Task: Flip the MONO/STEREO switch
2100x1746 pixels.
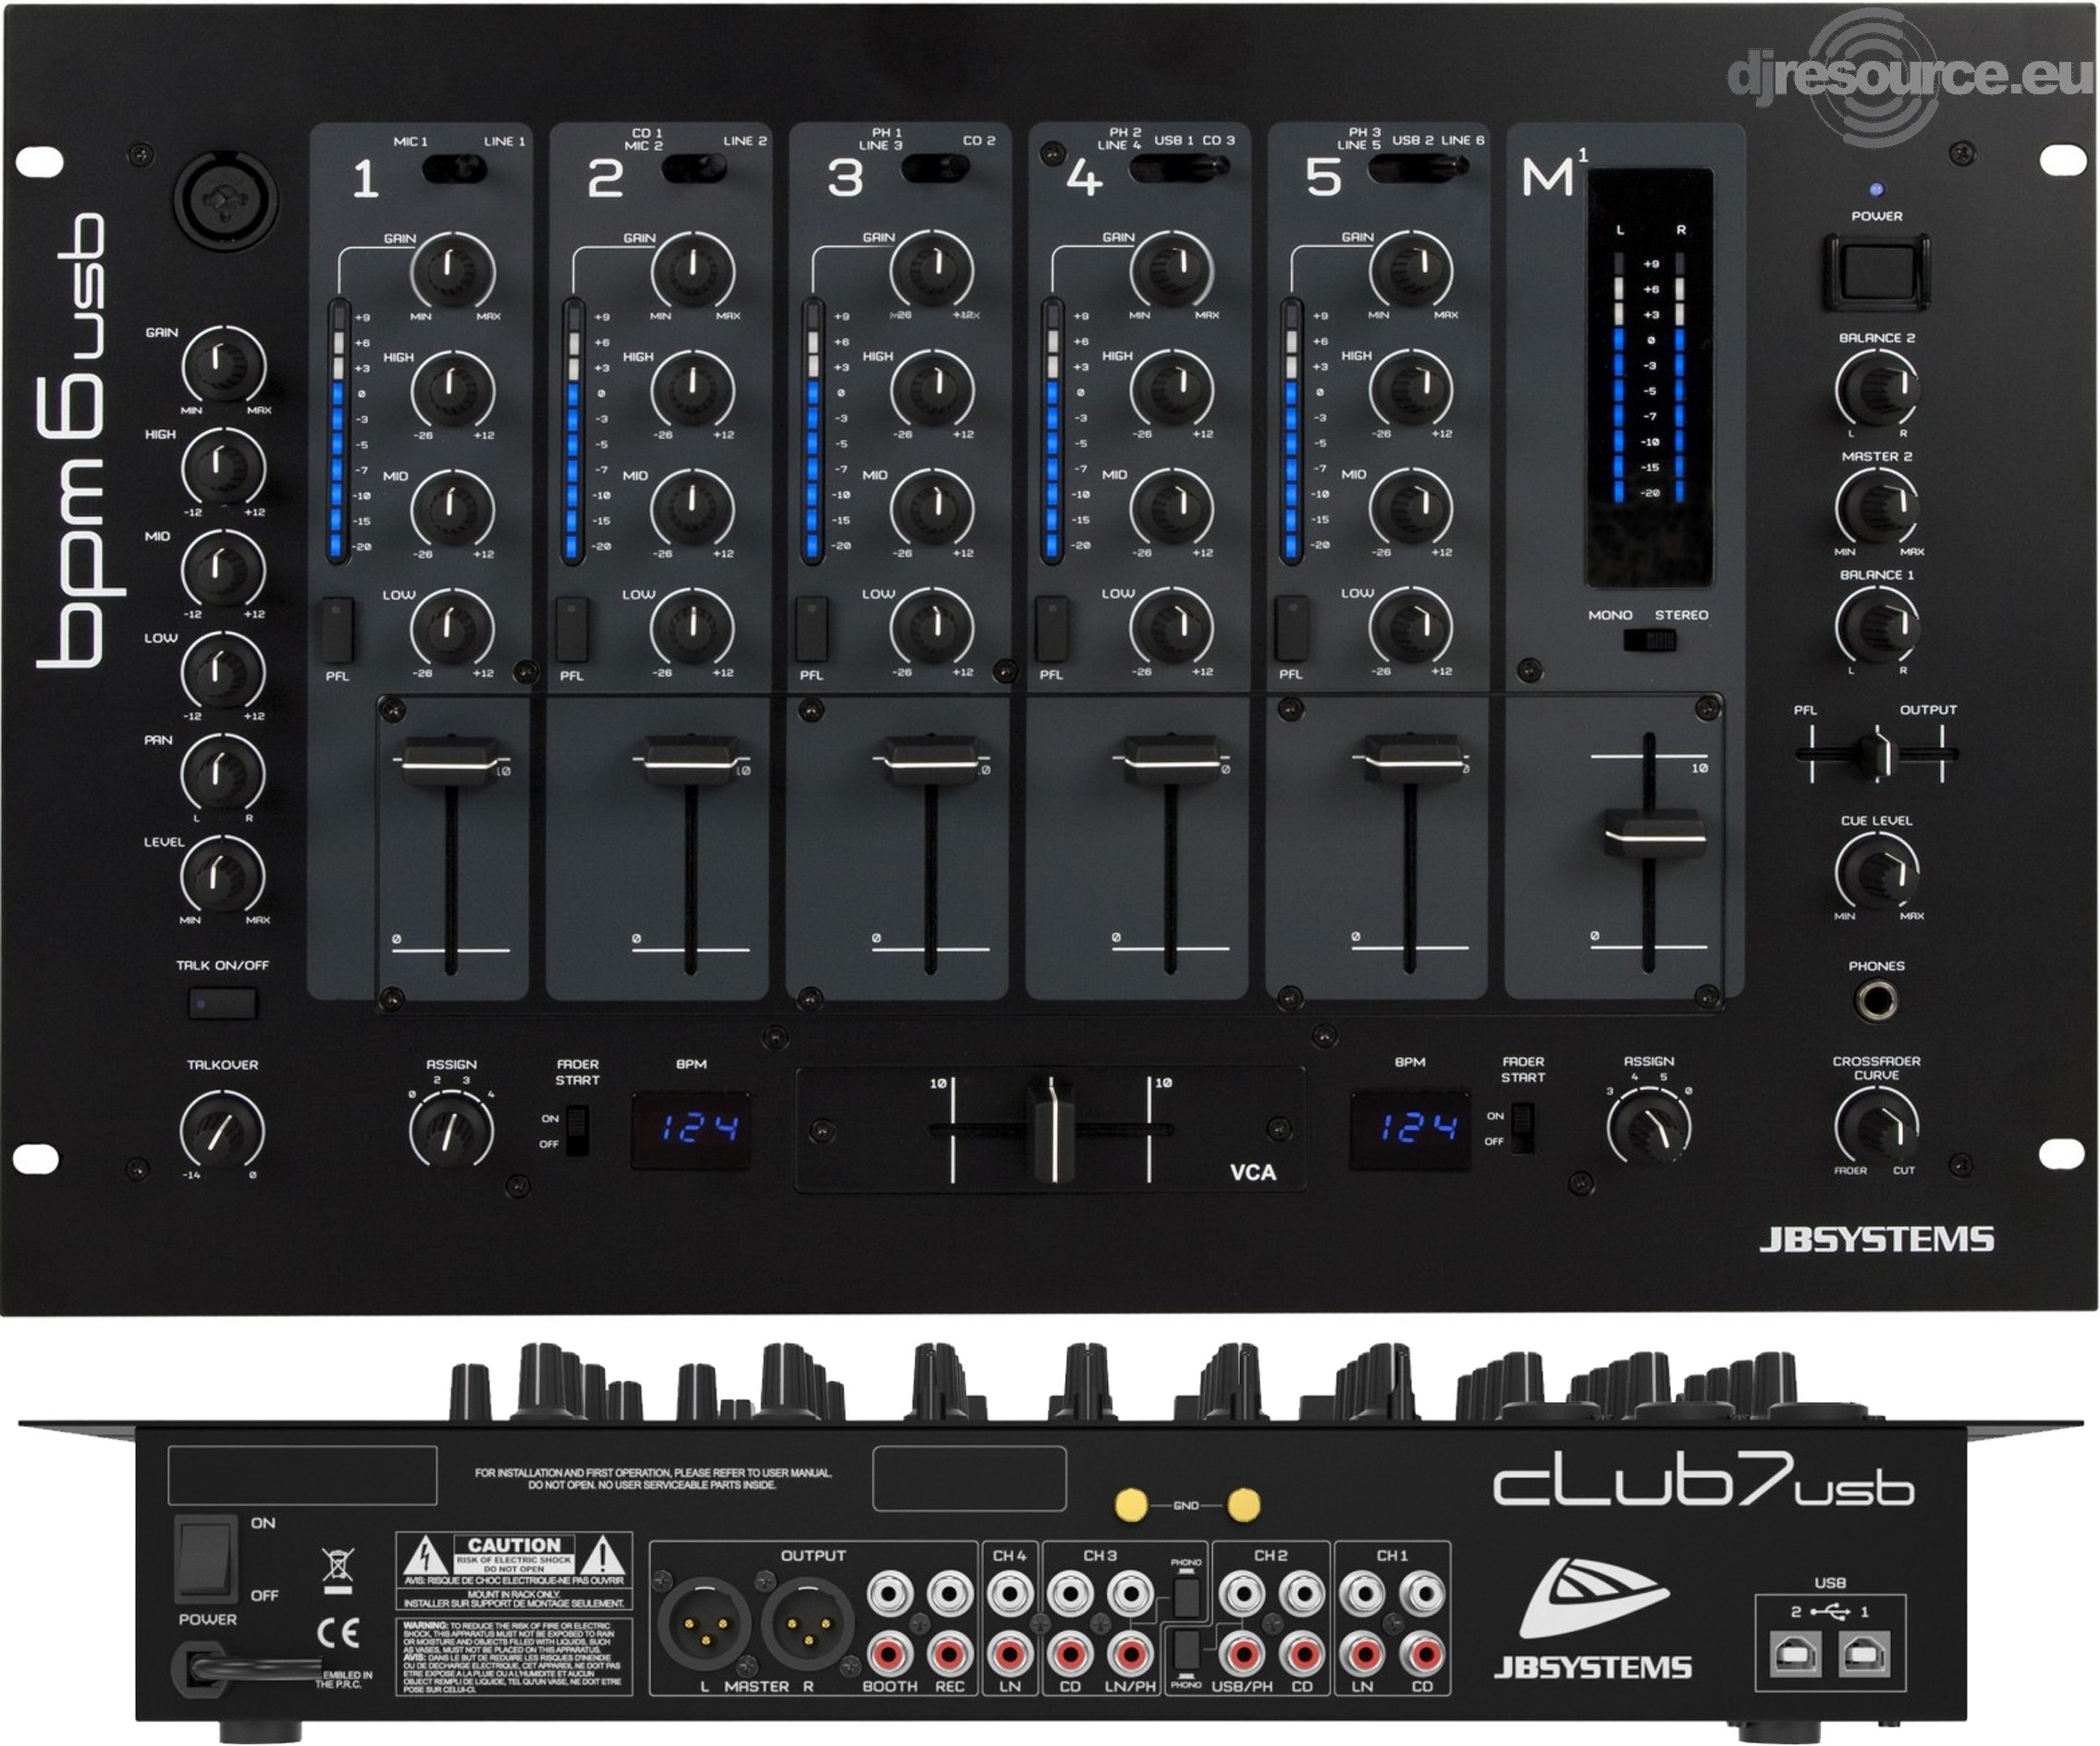Action: 1650,640
